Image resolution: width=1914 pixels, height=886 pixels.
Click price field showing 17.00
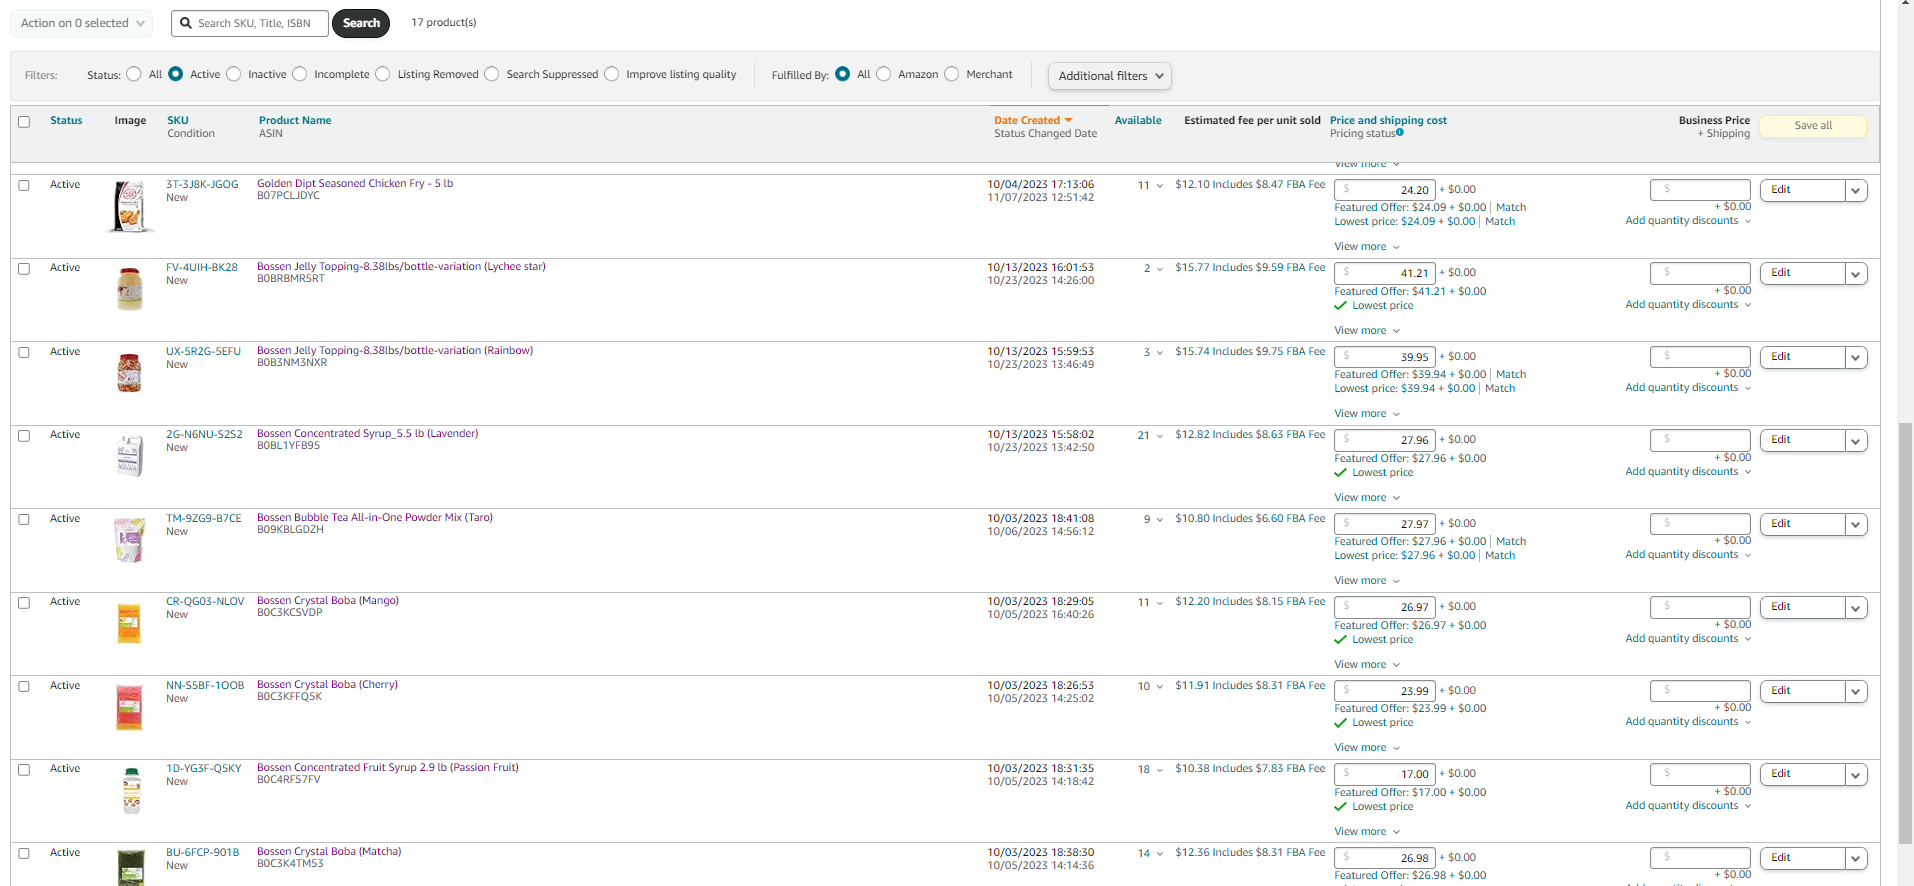click(1385, 774)
